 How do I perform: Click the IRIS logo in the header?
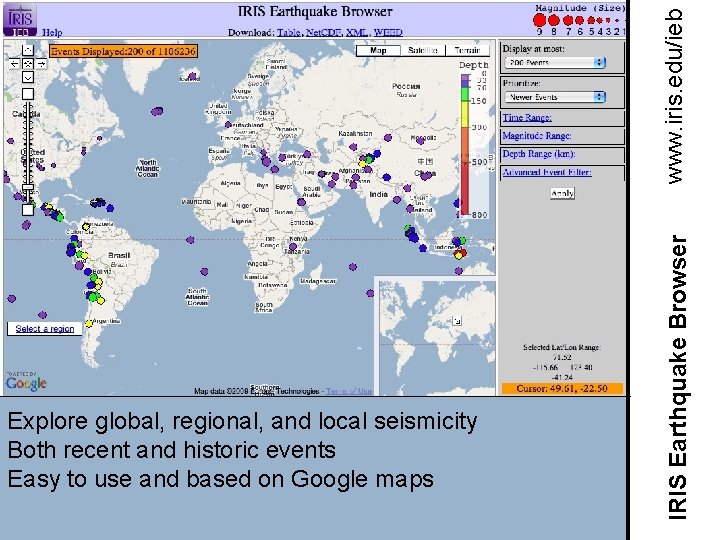pyautogui.click(x=21, y=18)
